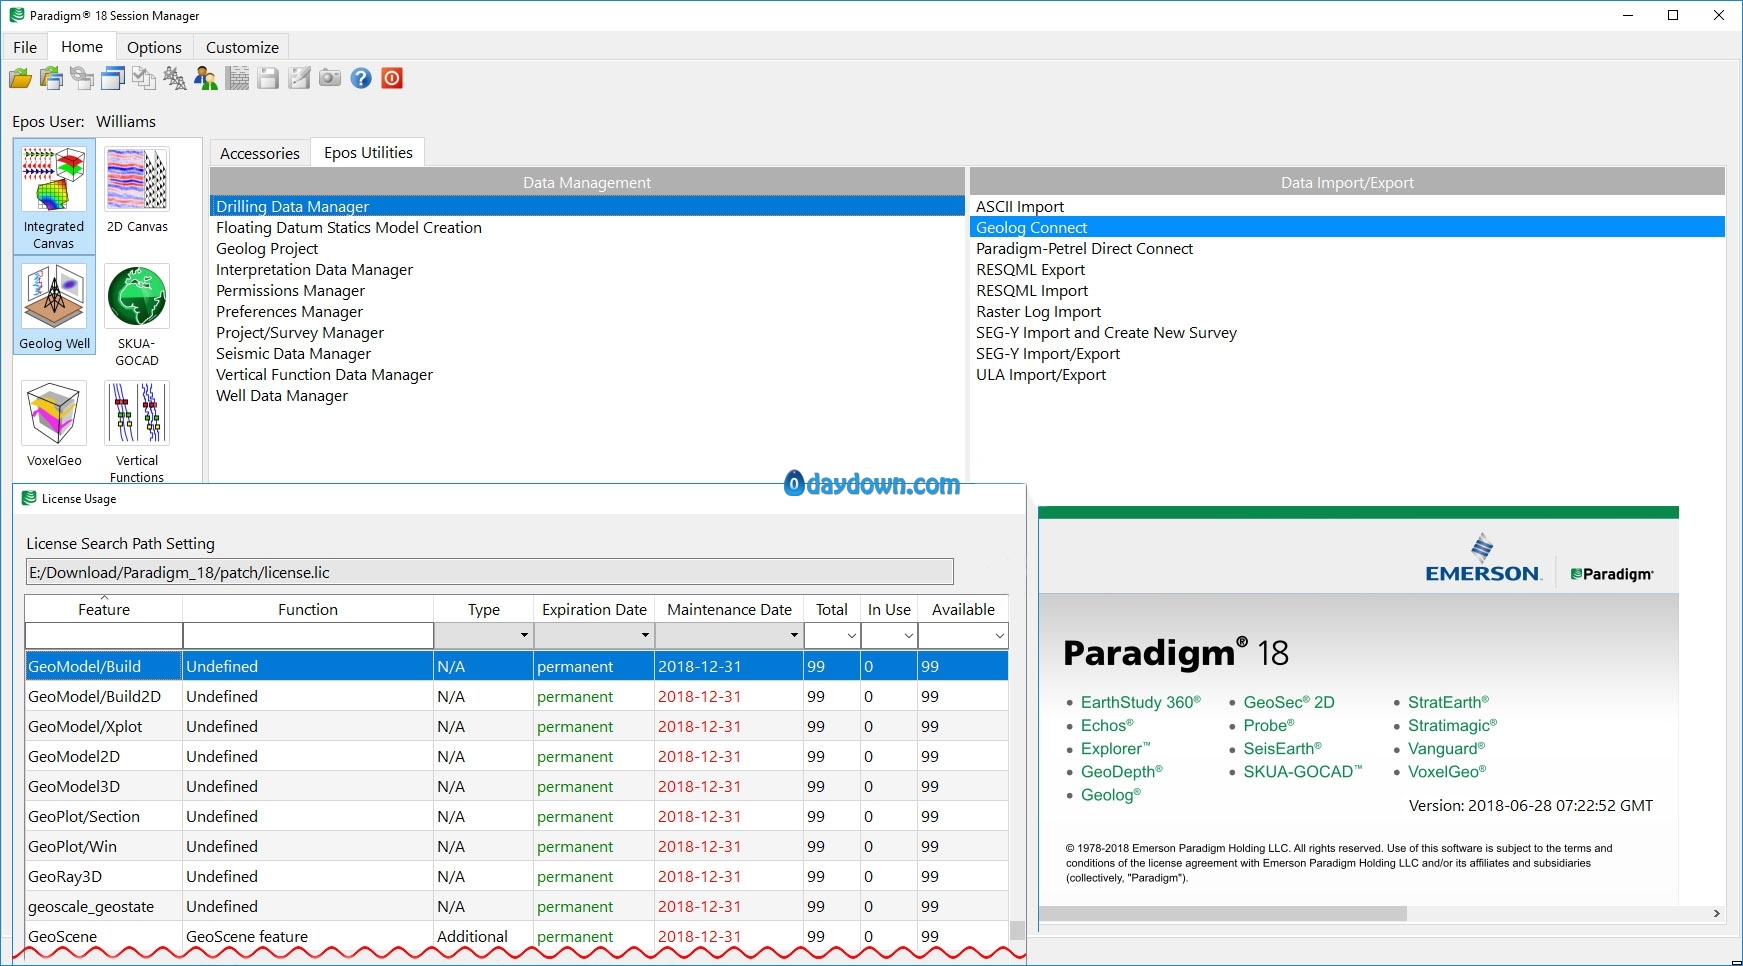Sort by the Function column header
1743x966 pixels.
[x=308, y=609]
